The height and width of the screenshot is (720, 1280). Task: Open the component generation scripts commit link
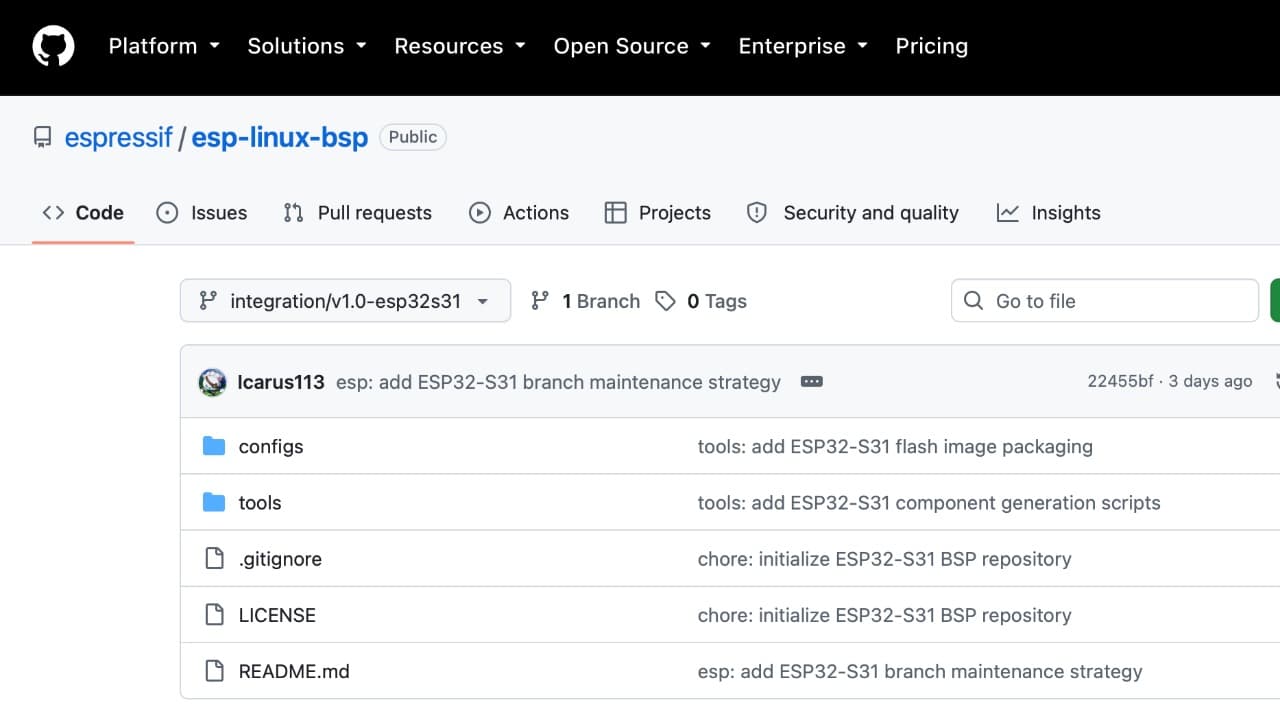pyautogui.click(x=929, y=503)
